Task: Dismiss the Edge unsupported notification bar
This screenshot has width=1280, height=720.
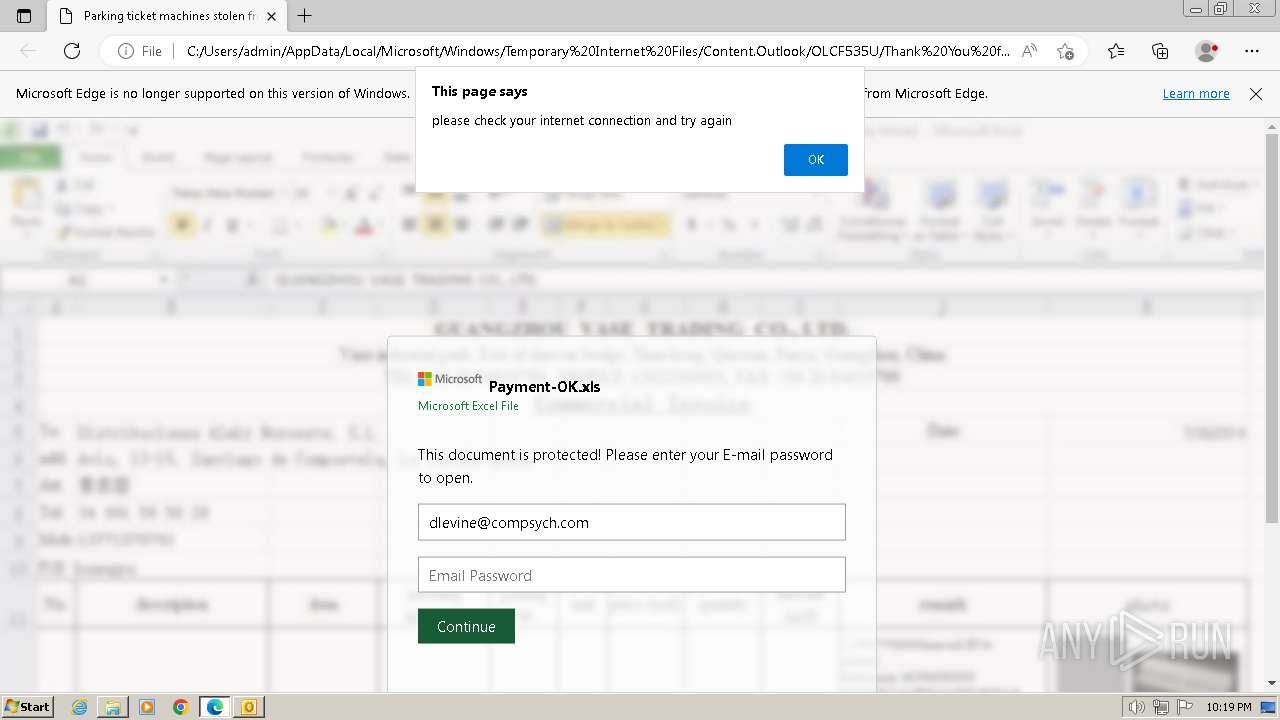Action: (1256, 93)
